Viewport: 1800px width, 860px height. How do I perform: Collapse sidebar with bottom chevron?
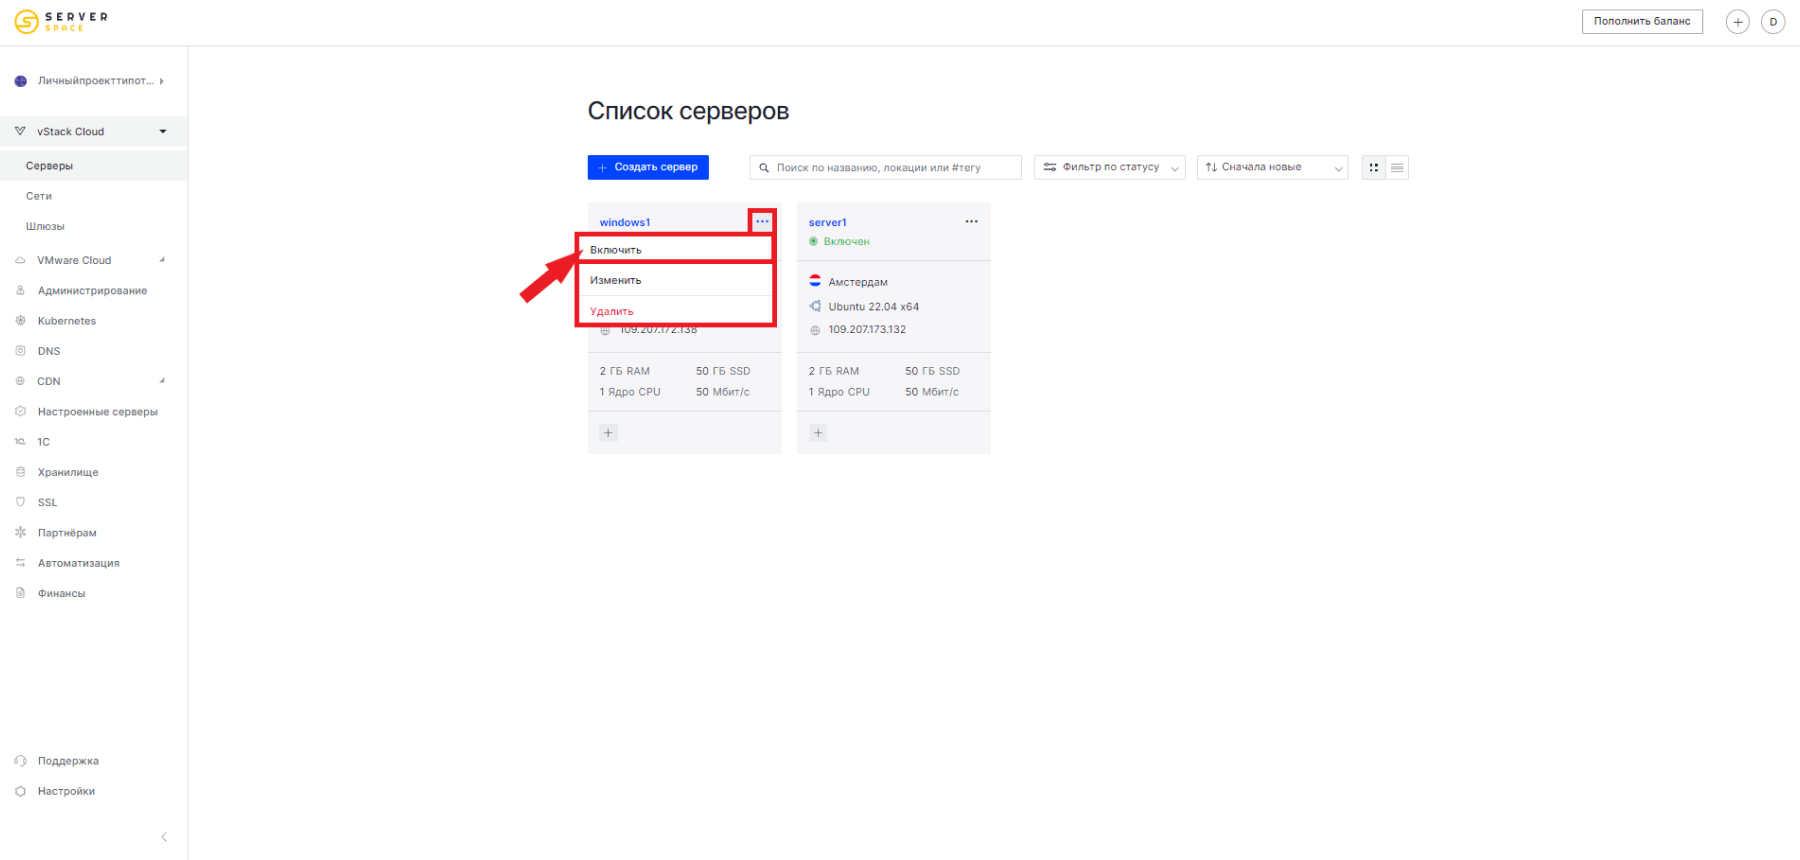pos(164,837)
